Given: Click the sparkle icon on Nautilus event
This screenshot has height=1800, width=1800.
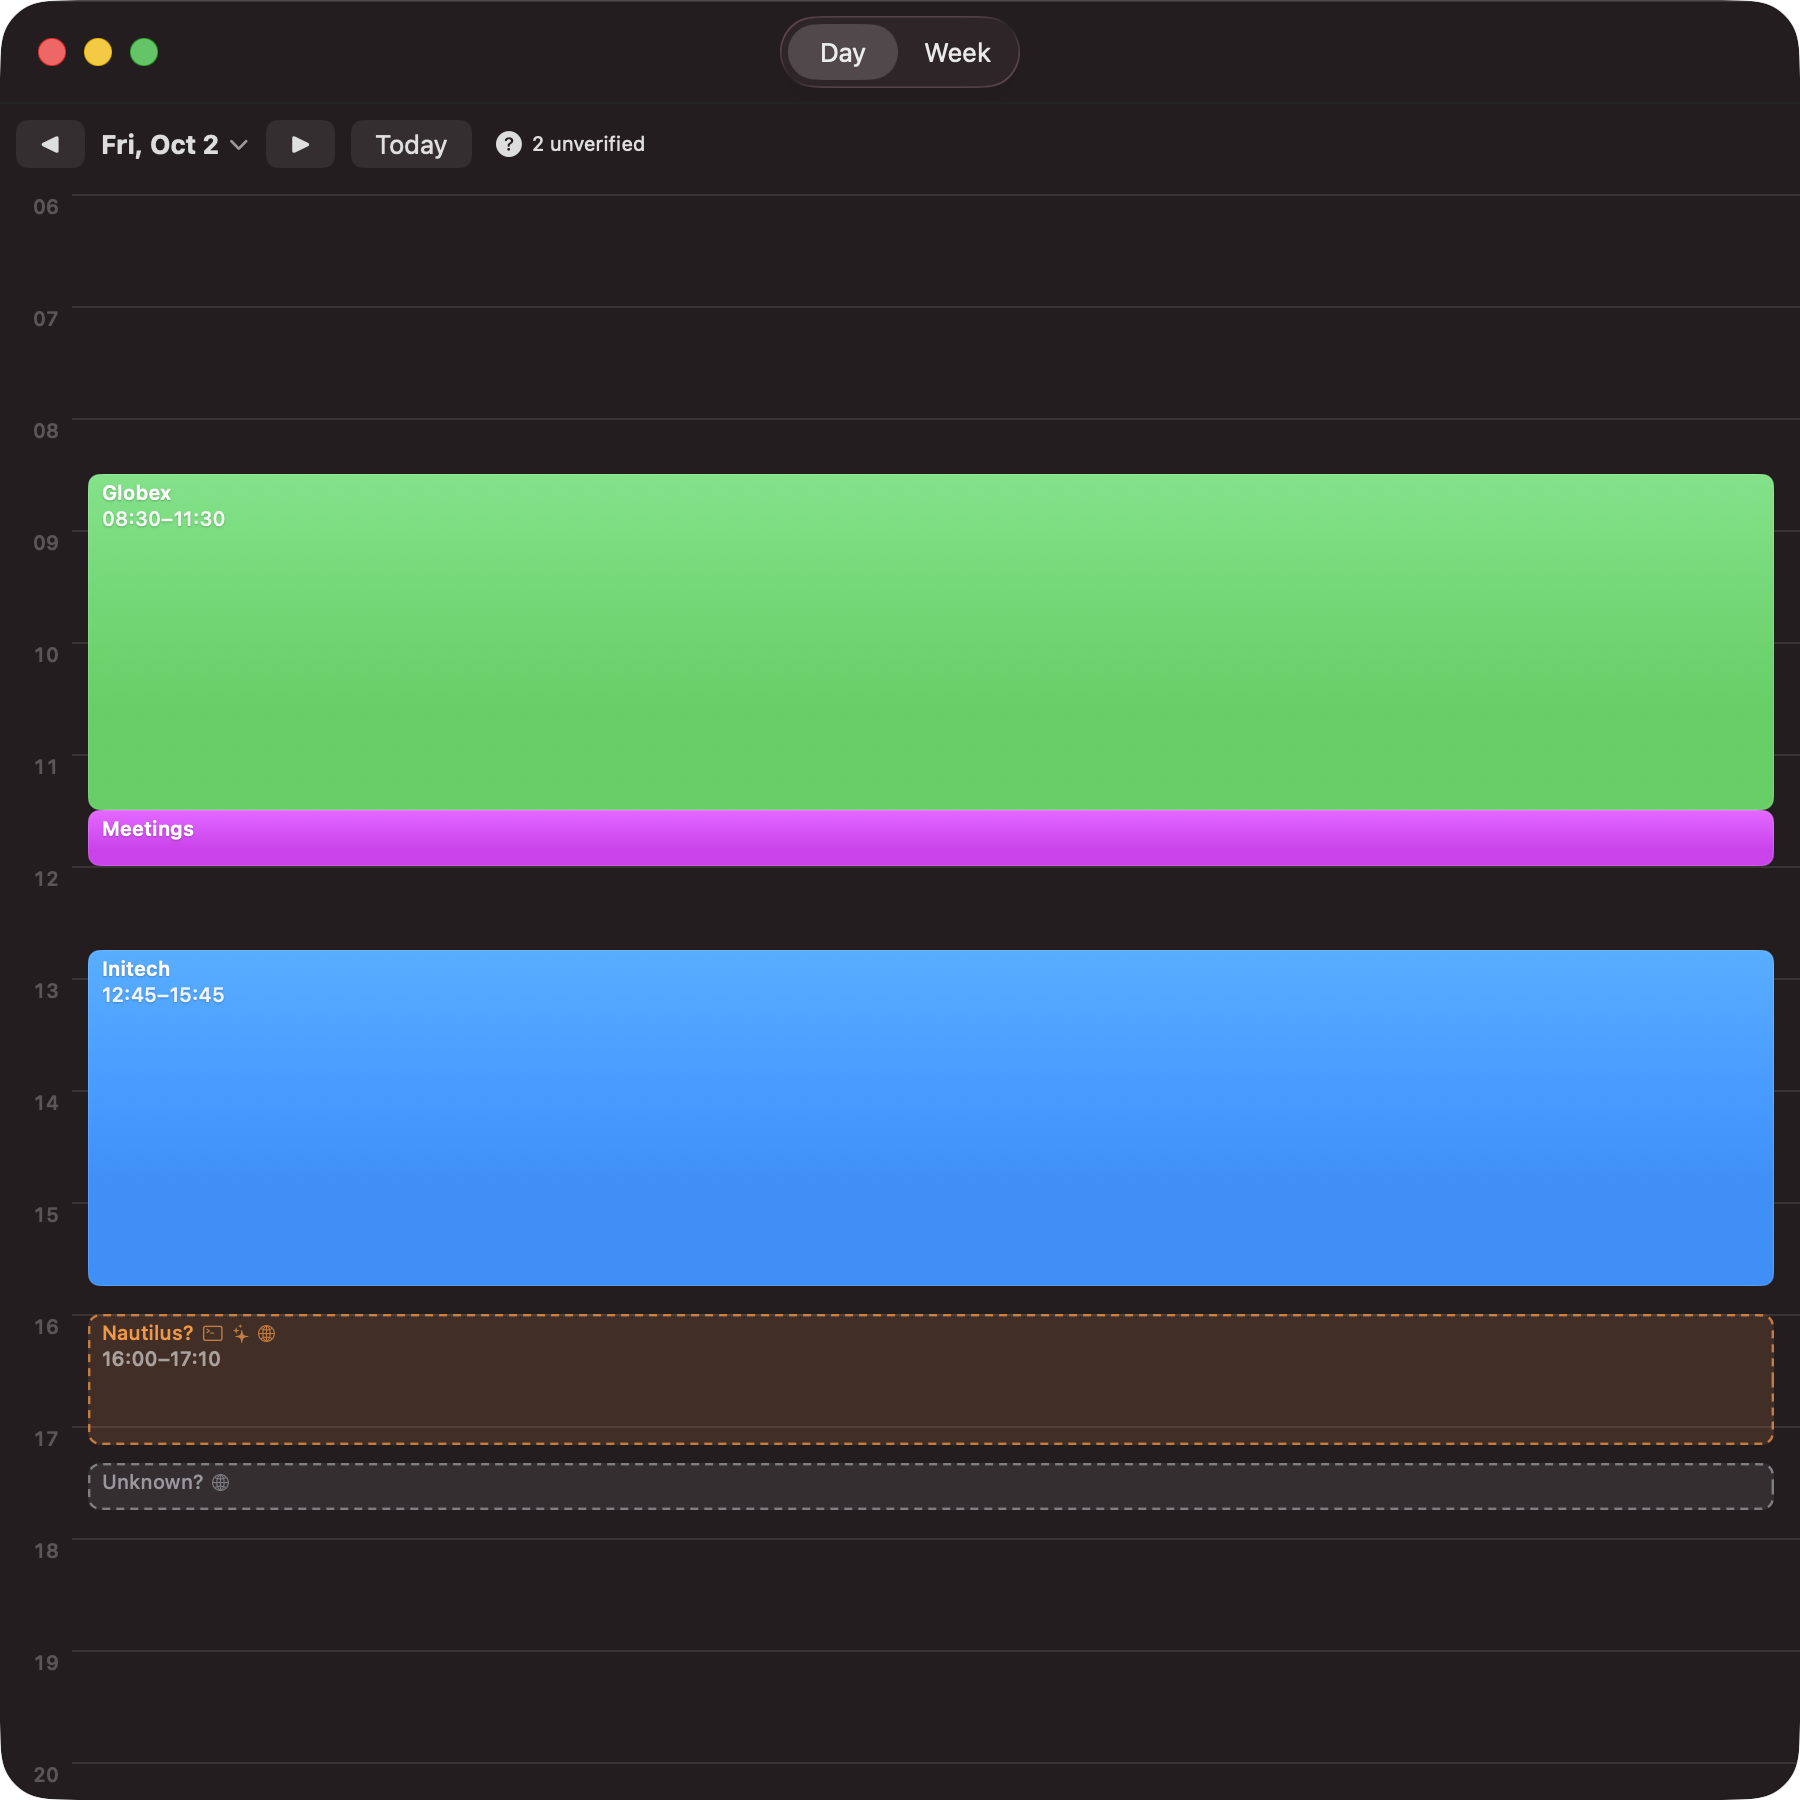Looking at the screenshot, I should 241,1333.
